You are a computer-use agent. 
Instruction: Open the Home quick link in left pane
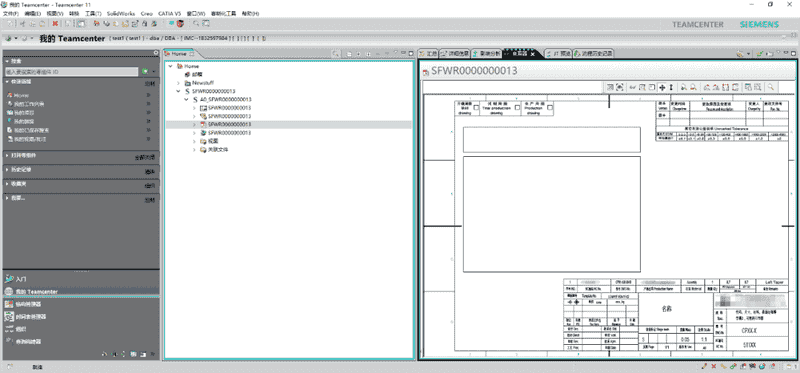coord(21,95)
